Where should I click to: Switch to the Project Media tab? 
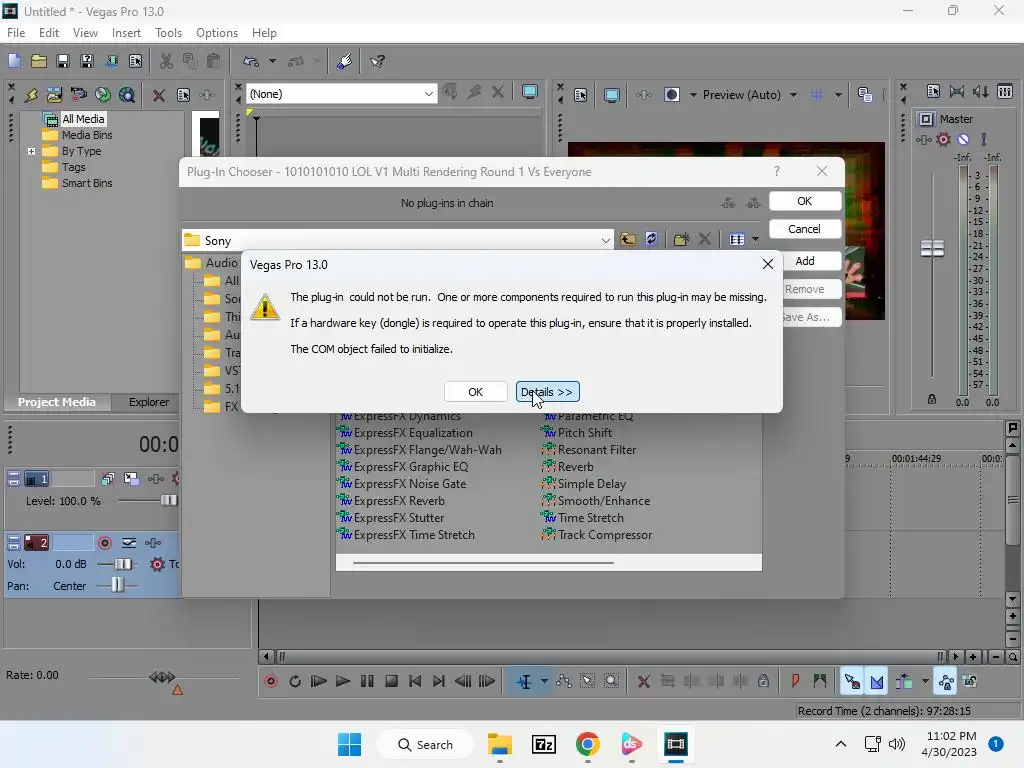coord(56,402)
